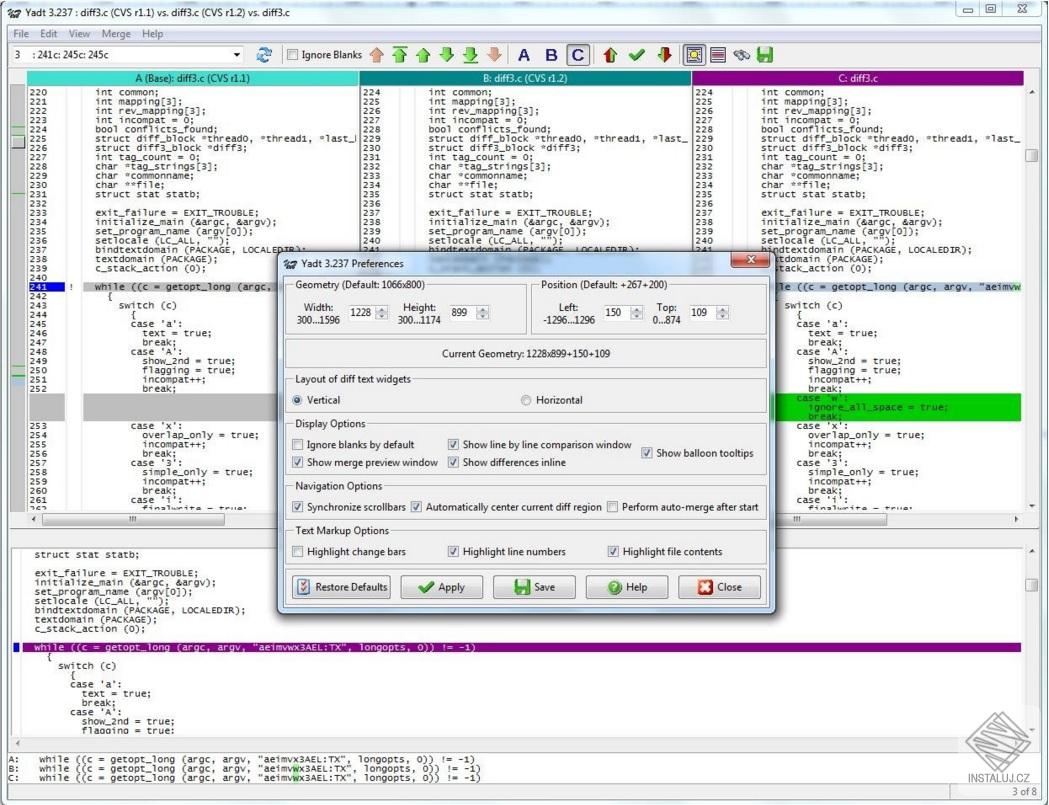Enable Ignore blanks by default

pos(298,444)
